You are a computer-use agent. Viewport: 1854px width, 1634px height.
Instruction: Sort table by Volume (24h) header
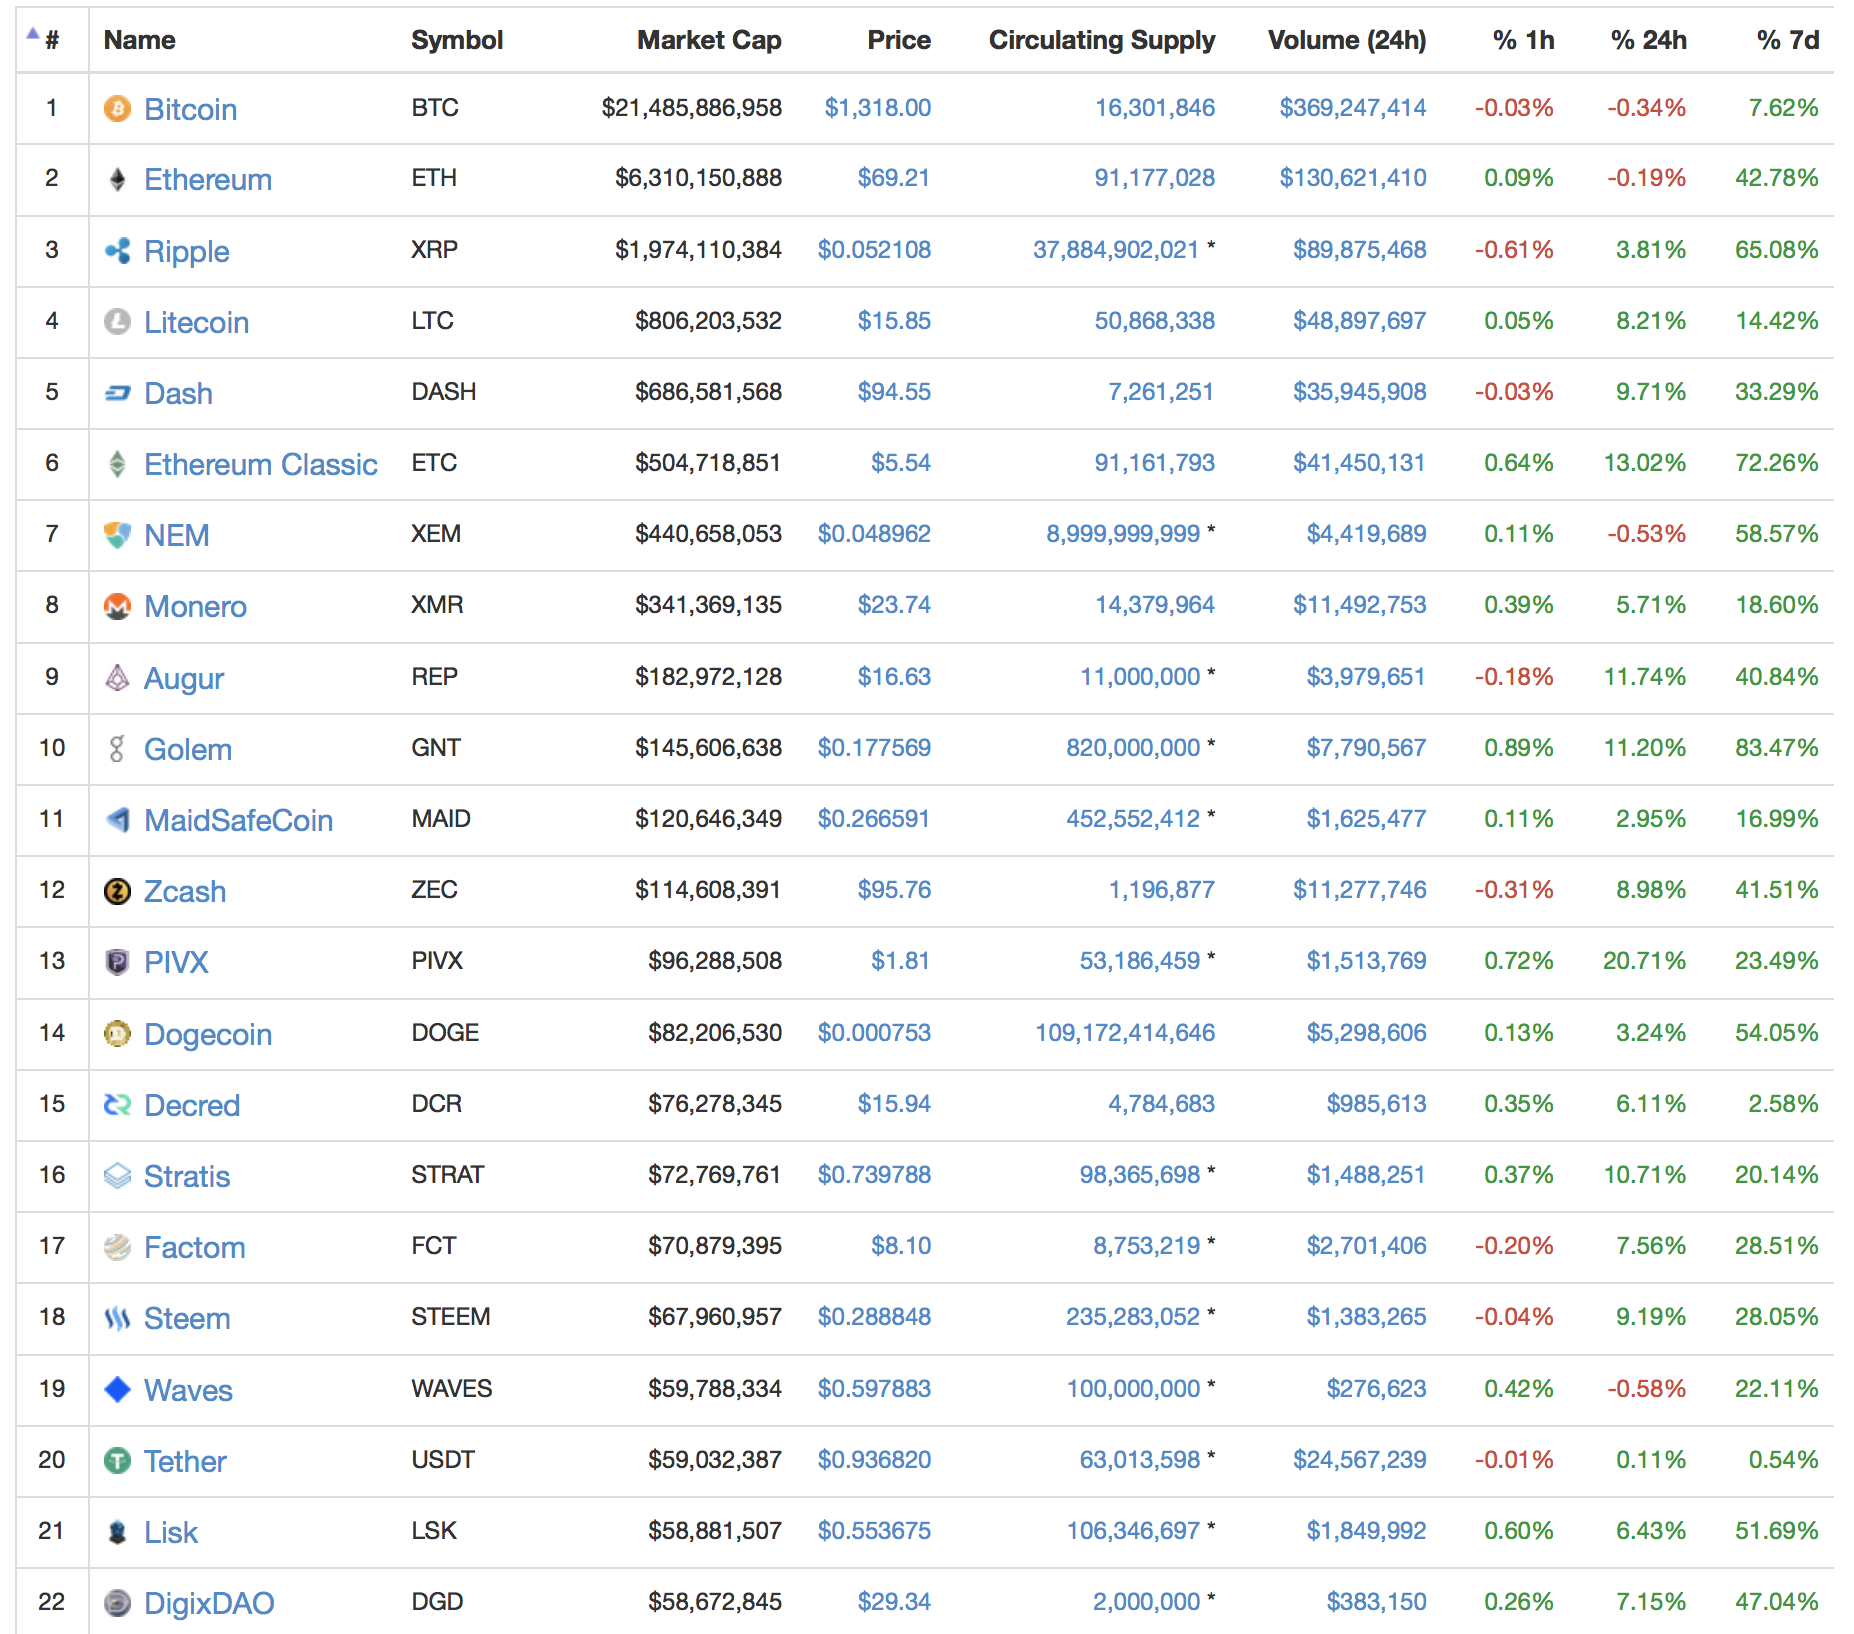[x=1347, y=40]
